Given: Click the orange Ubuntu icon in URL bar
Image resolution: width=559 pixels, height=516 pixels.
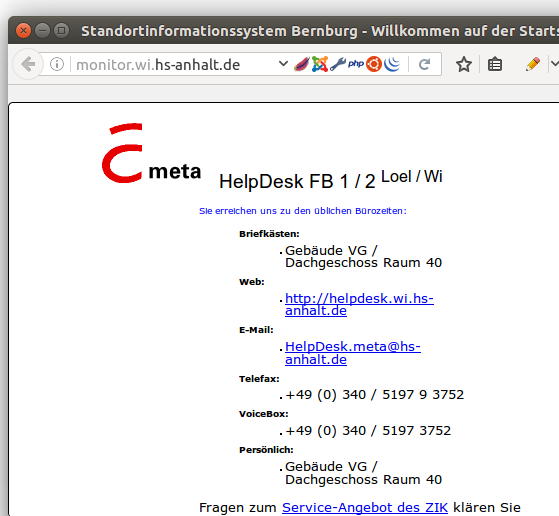Looking at the screenshot, I should pos(374,64).
